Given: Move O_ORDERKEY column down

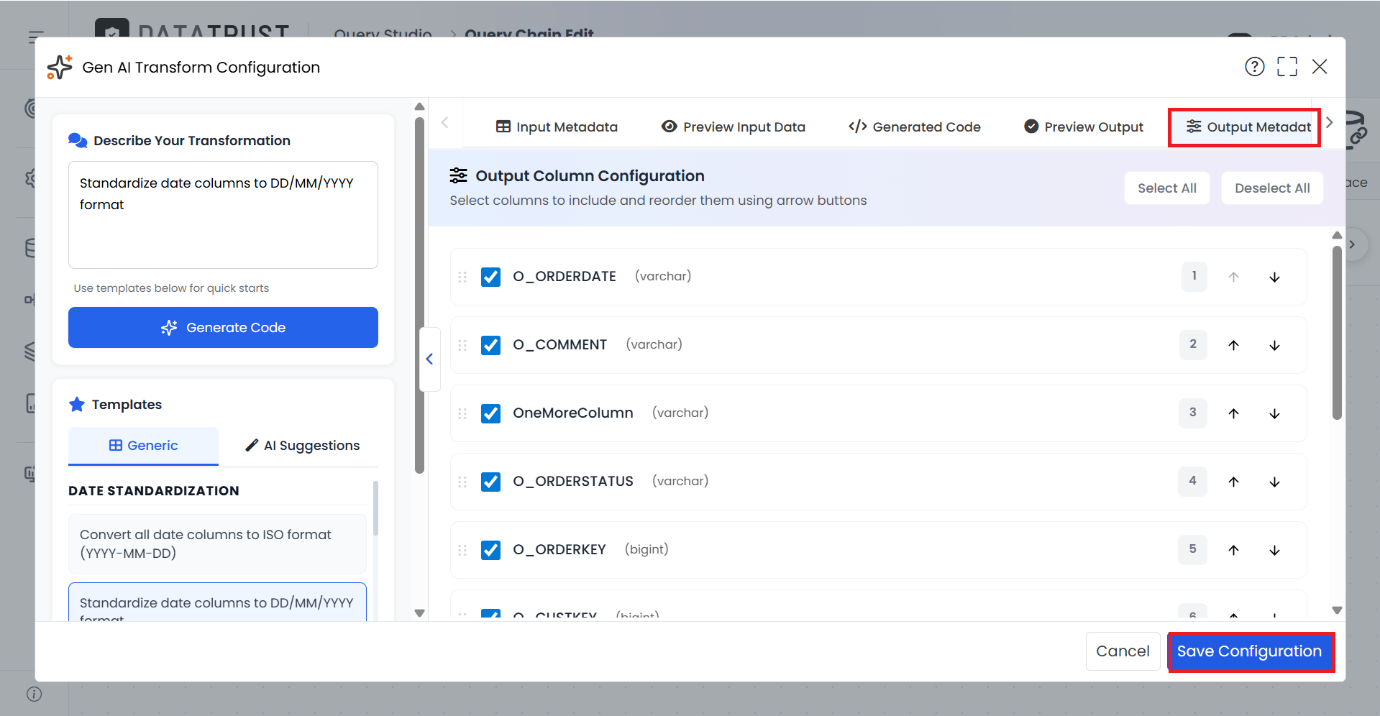Looking at the screenshot, I should point(1275,550).
